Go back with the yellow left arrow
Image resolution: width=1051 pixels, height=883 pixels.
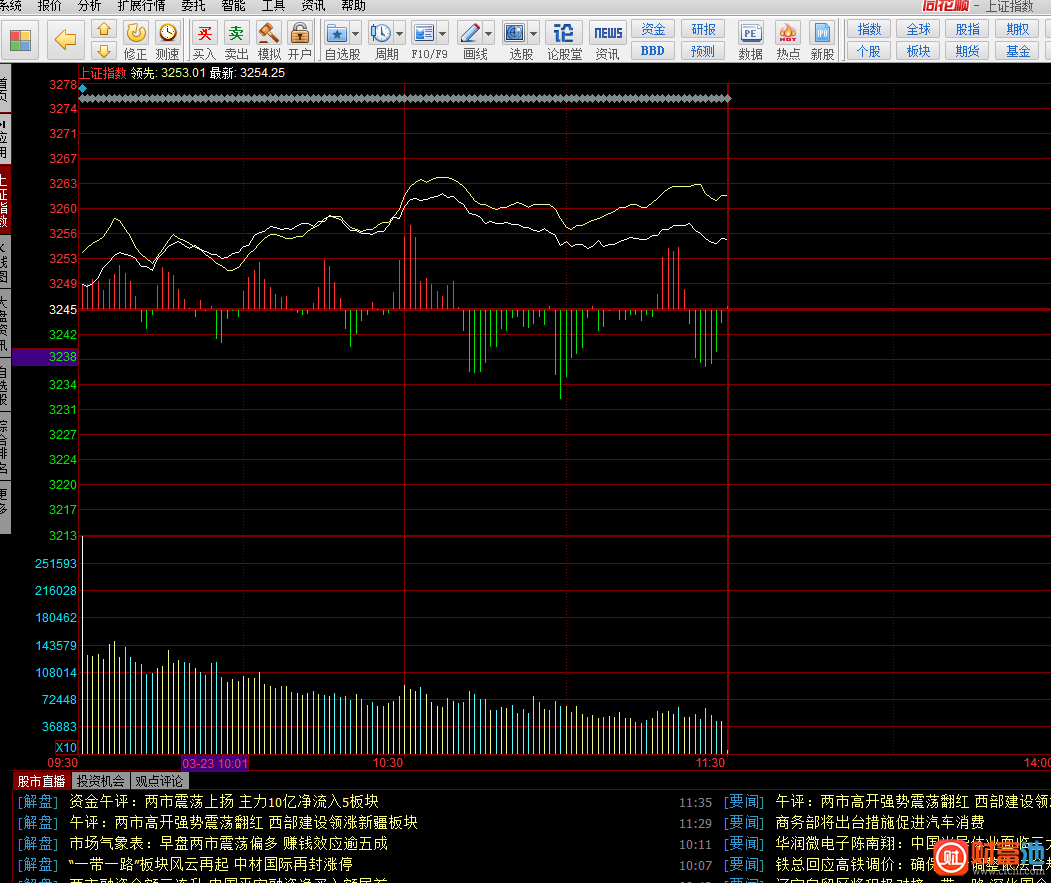pos(65,40)
